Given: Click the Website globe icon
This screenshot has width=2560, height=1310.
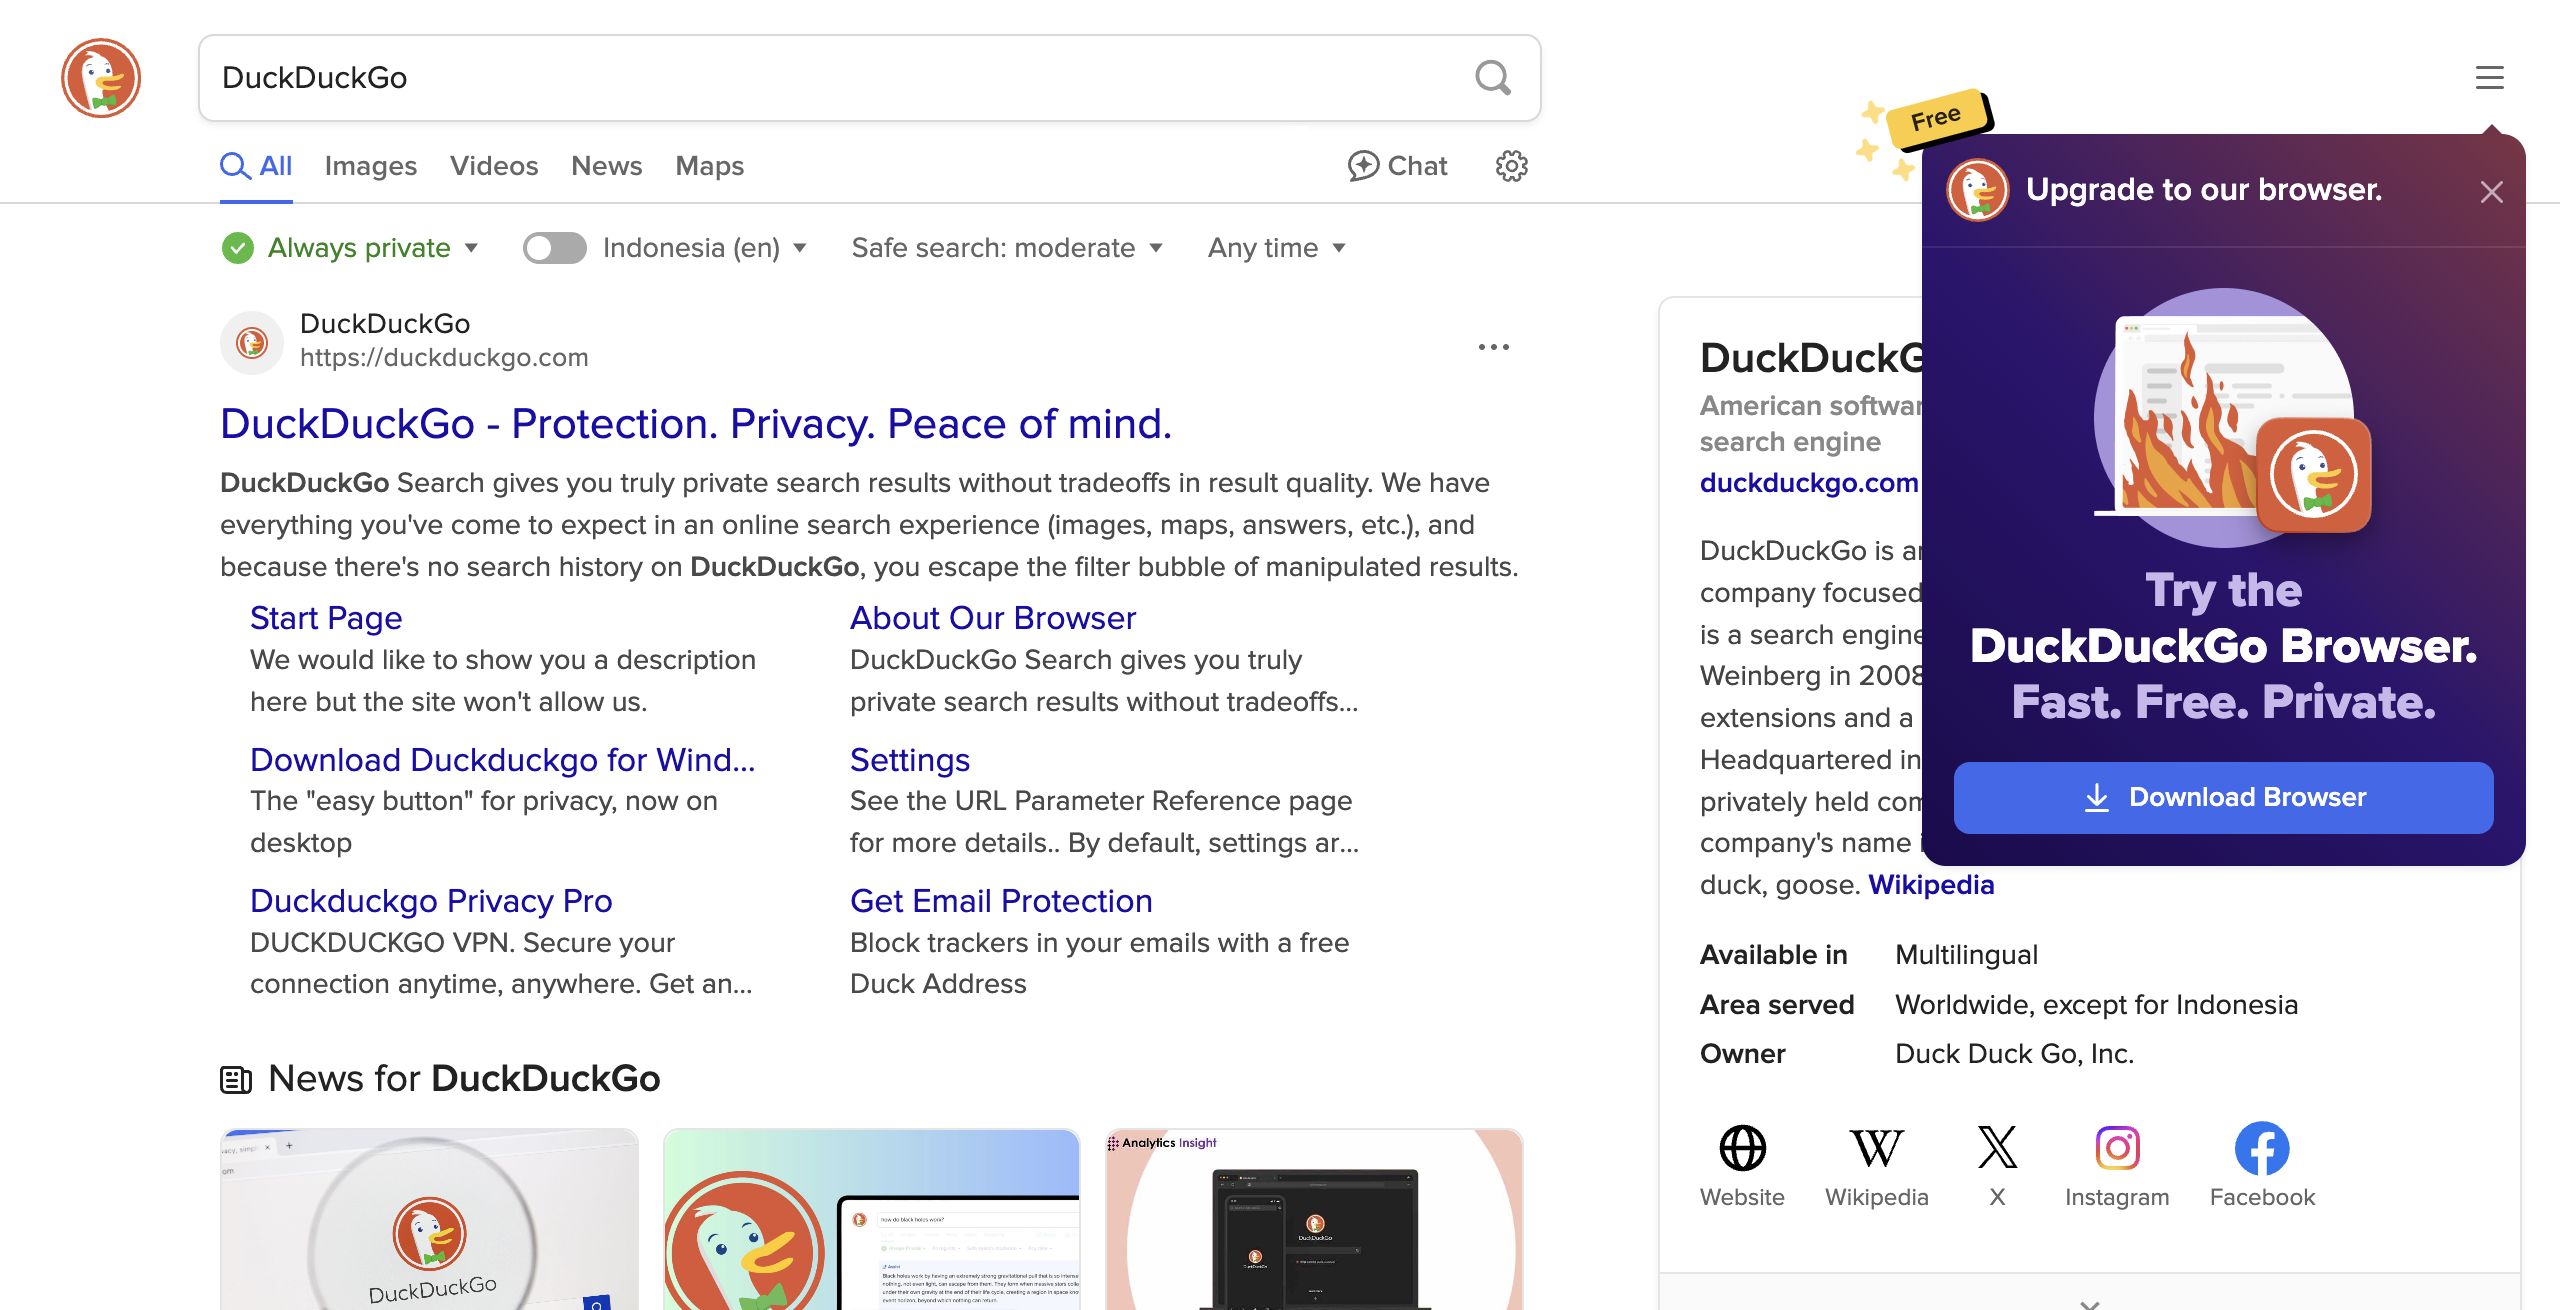Looking at the screenshot, I should click(x=1741, y=1149).
